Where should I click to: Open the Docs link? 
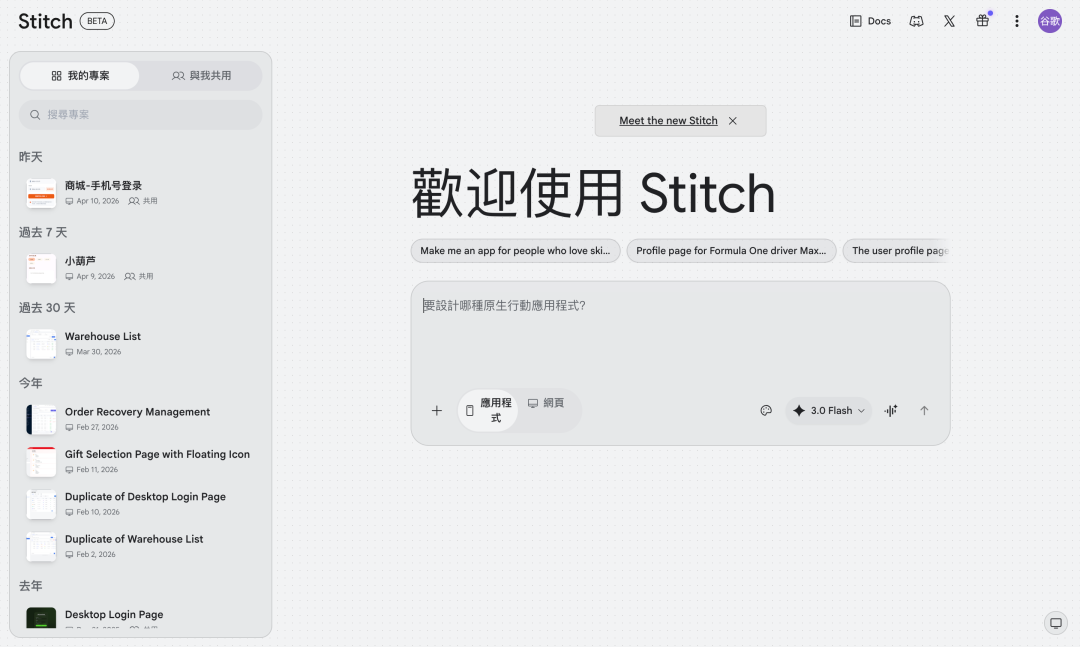point(870,21)
